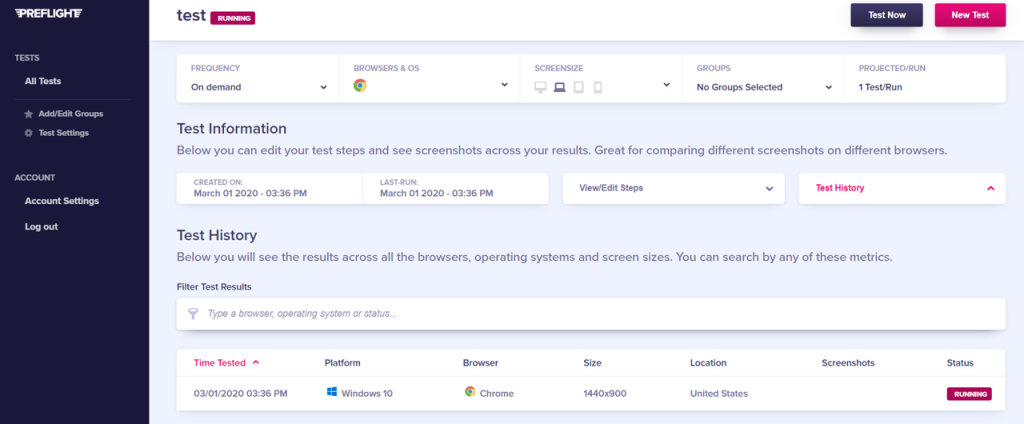Click the United States location cell
This screenshot has width=1024, height=424.
pyautogui.click(x=718, y=393)
